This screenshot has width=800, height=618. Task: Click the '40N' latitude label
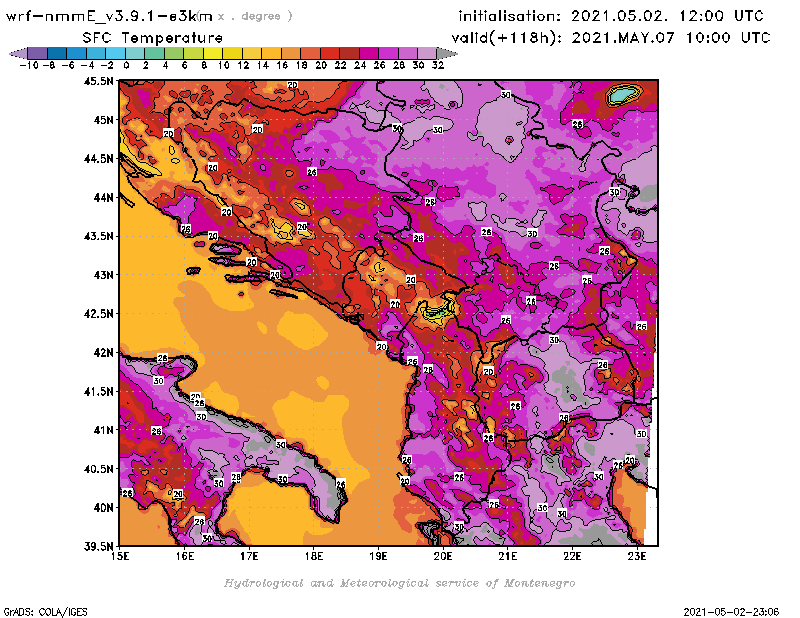pyautogui.click(x=103, y=508)
